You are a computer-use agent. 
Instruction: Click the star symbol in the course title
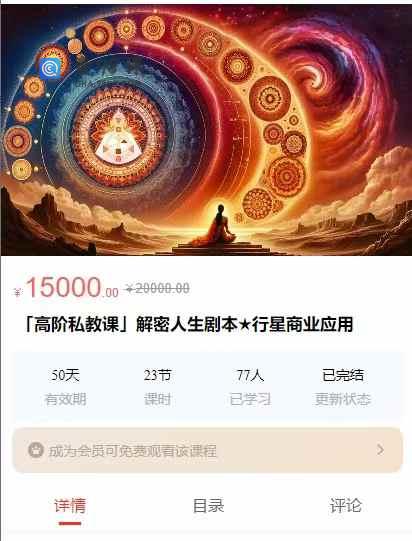click(245, 325)
